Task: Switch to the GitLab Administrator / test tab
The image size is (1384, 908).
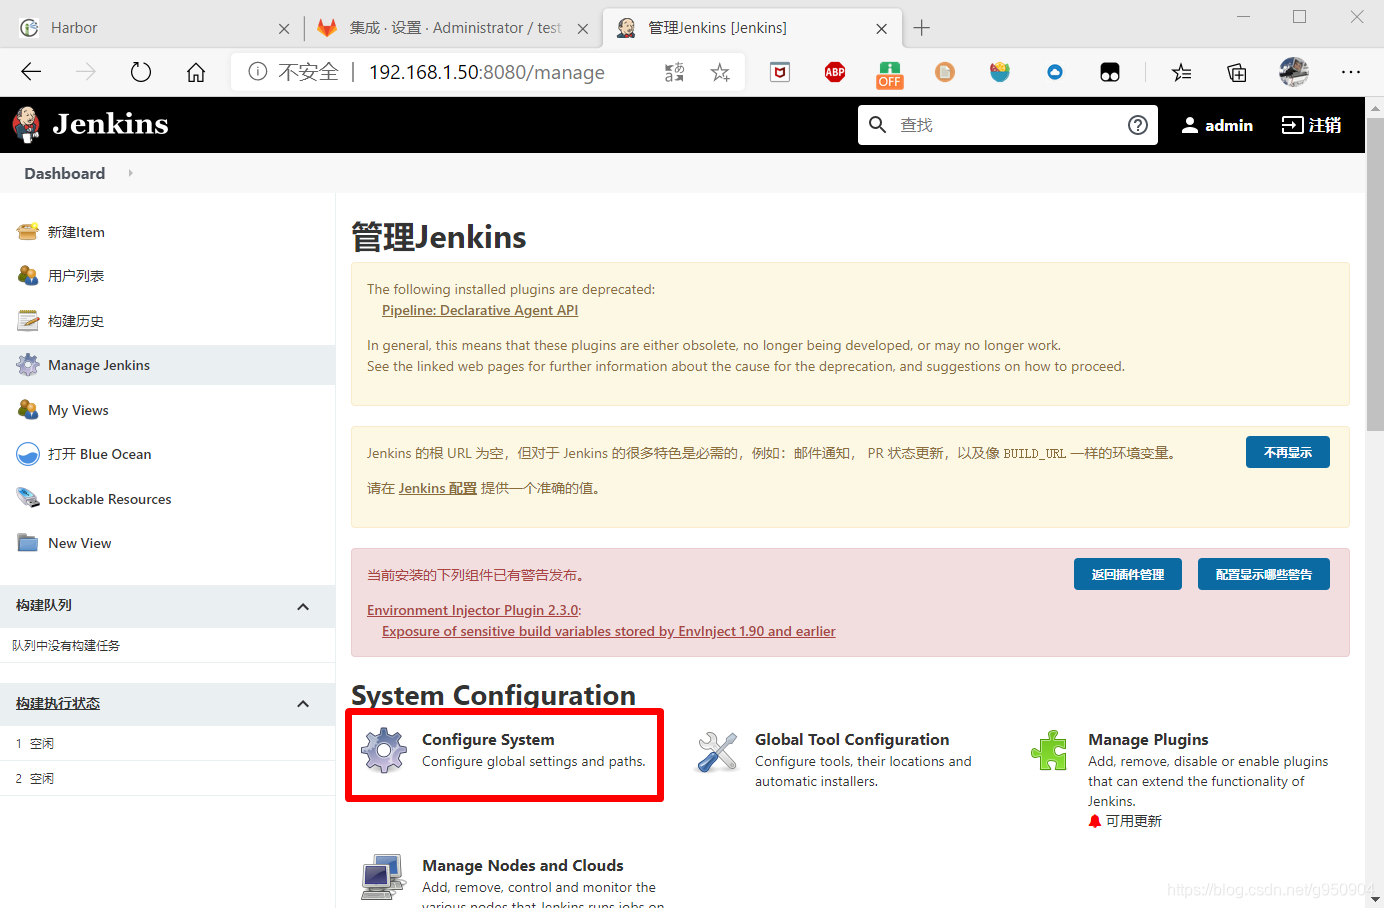Action: pyautogui.click(x=452, y=28)
